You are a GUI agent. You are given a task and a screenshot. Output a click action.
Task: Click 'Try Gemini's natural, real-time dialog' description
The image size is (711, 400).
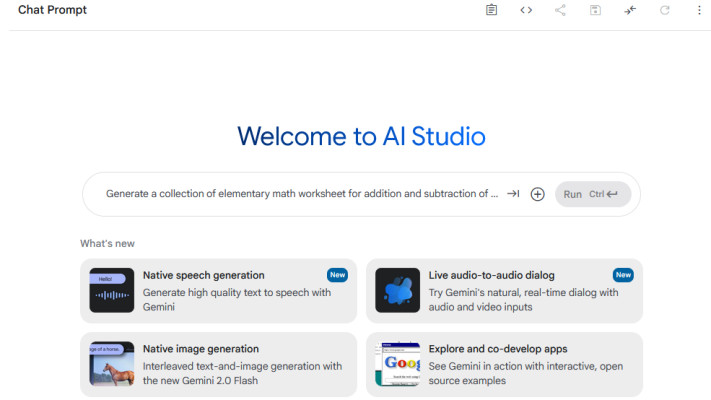coord(523,299)
